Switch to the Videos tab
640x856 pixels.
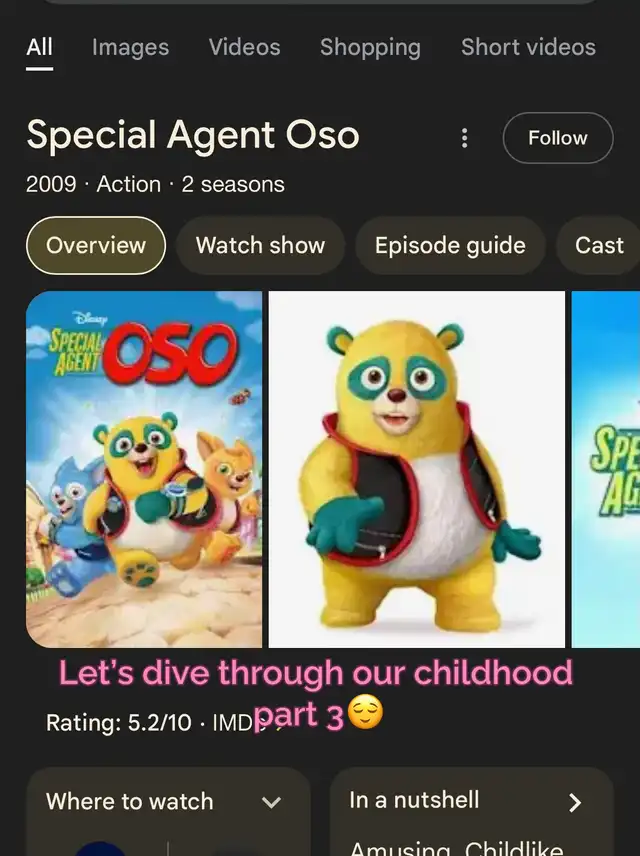click(x=245, y=47)
